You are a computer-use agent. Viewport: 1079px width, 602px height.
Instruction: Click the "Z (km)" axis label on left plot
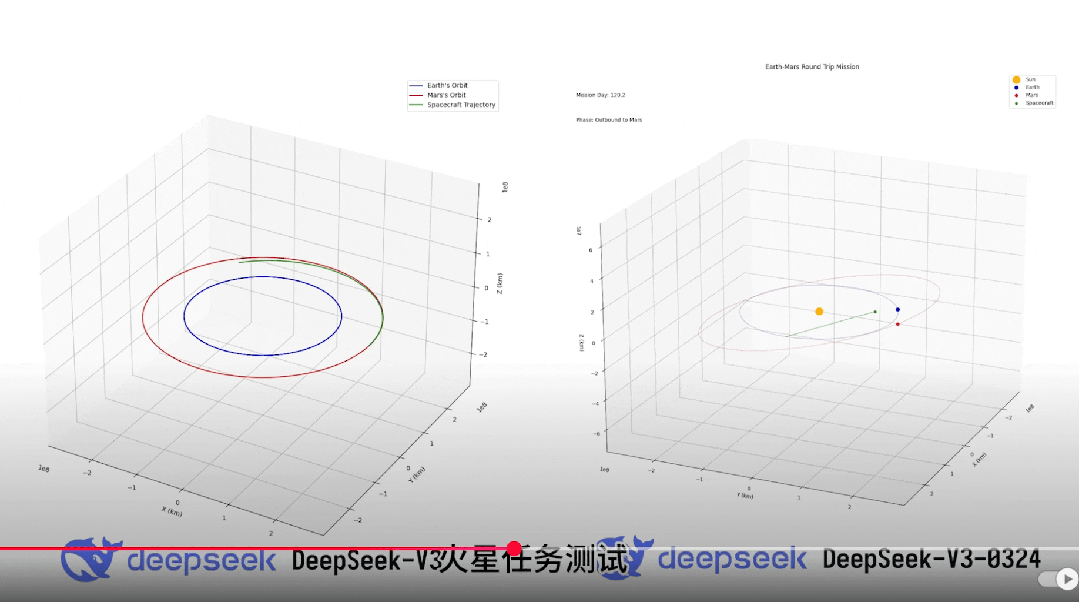click(500, 283)
